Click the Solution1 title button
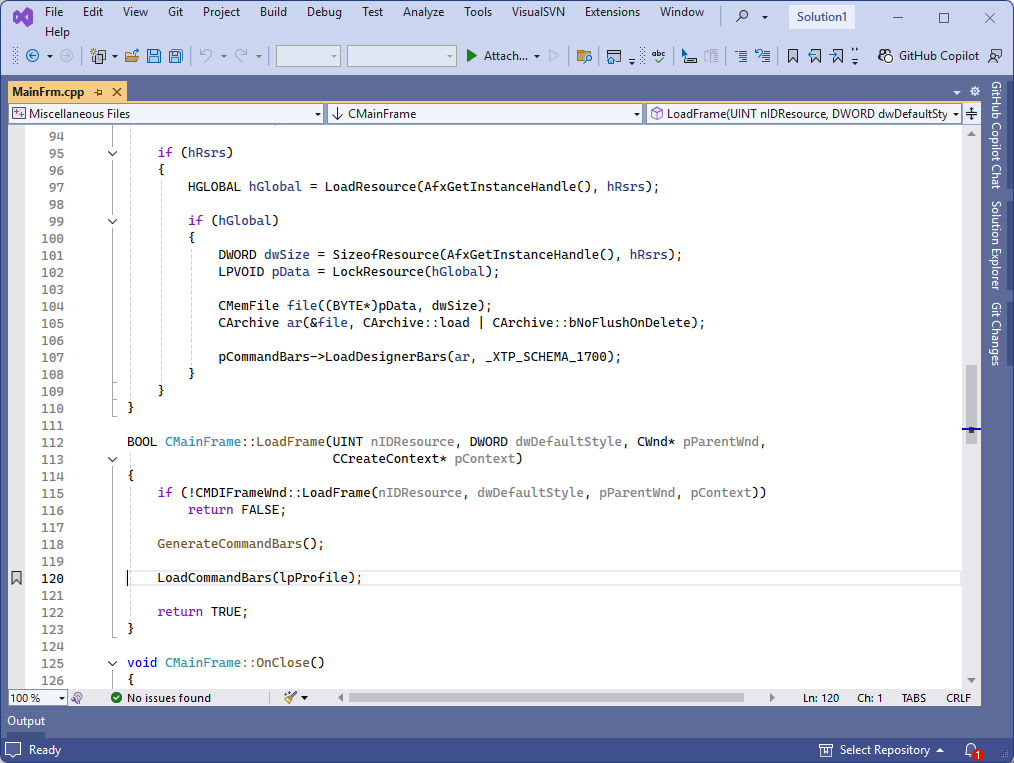 click(821, 17)
